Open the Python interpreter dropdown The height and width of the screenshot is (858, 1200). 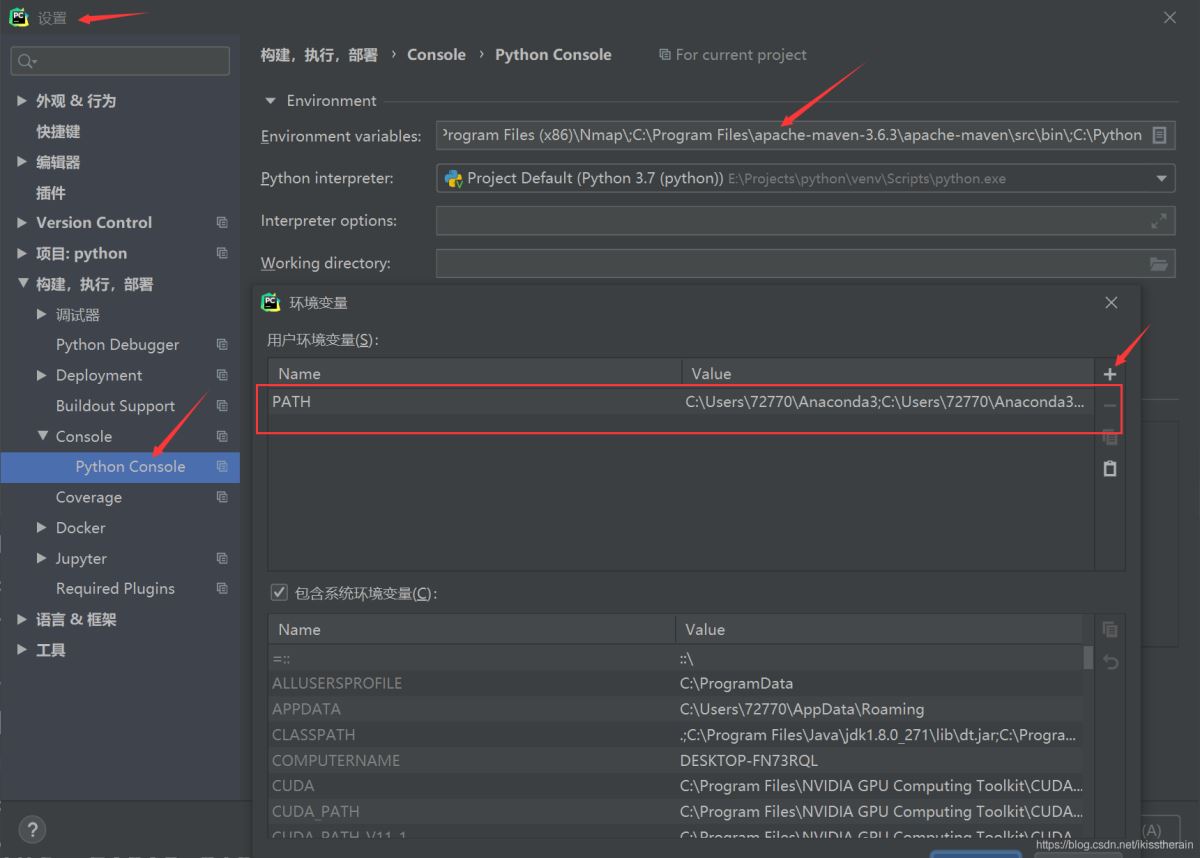point(1161,179)
